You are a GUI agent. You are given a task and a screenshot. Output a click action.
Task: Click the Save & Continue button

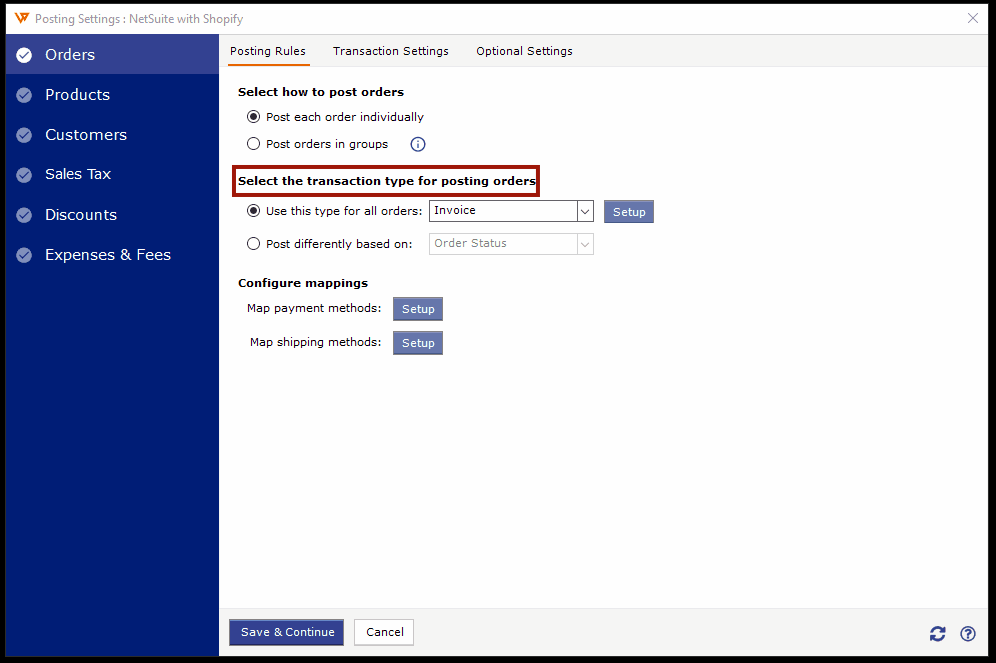[x=286, y=633]
